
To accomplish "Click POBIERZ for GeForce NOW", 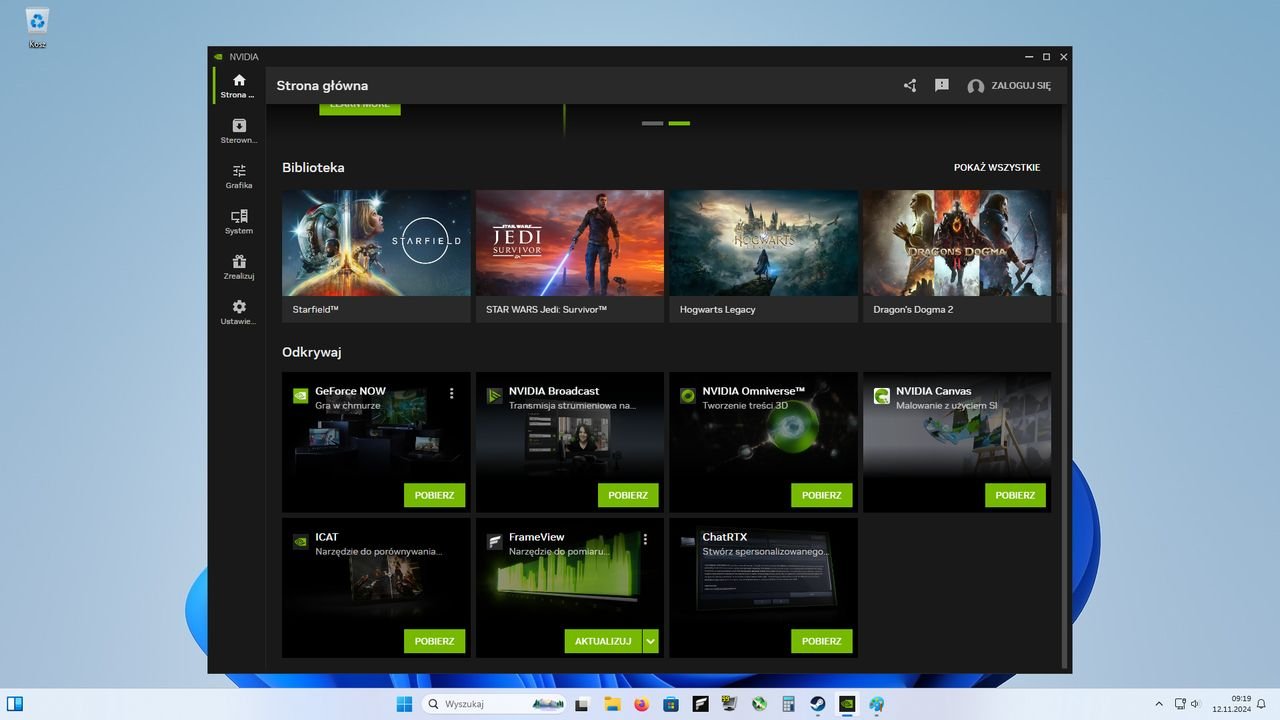I will 434,495.
